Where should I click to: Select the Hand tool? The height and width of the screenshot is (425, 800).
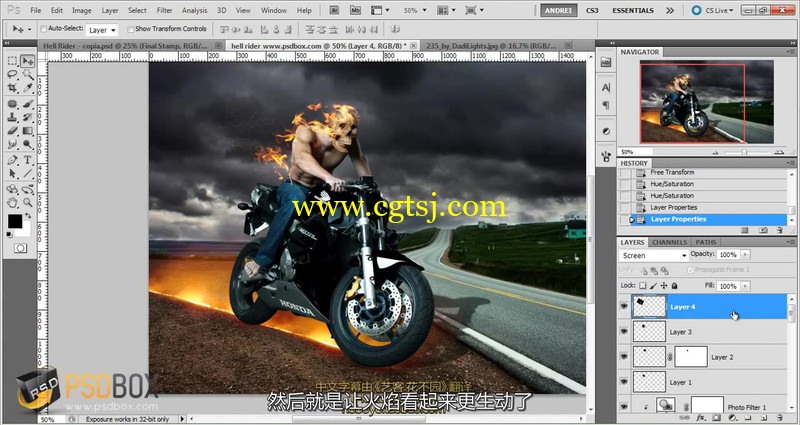pos(13,203)
